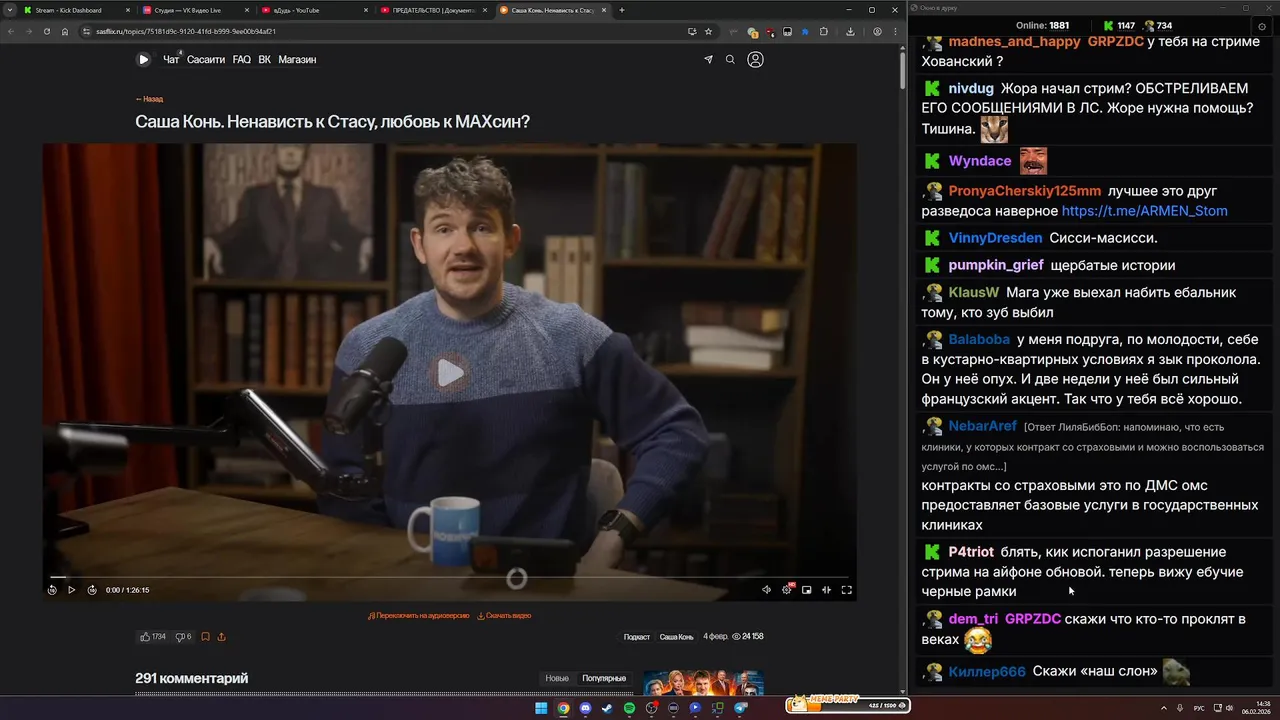This screenshot has height=720, width=1280.
Task: Click the Подкаст tag
Action: [x=637, y=637]
